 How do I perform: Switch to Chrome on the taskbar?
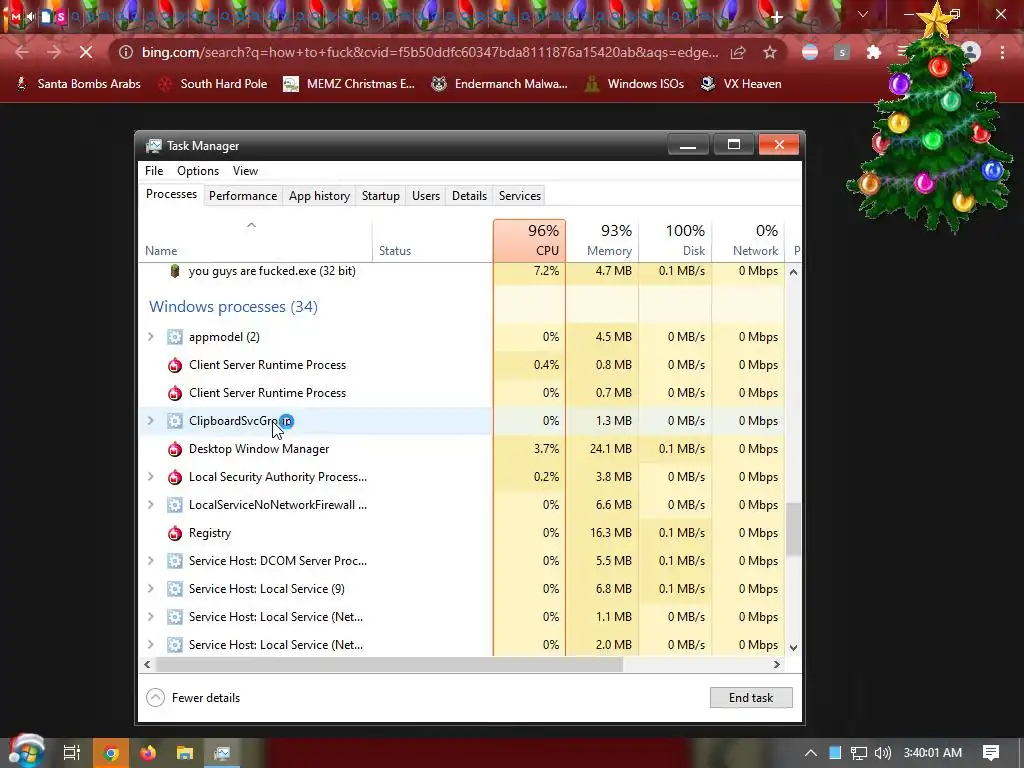110,753
